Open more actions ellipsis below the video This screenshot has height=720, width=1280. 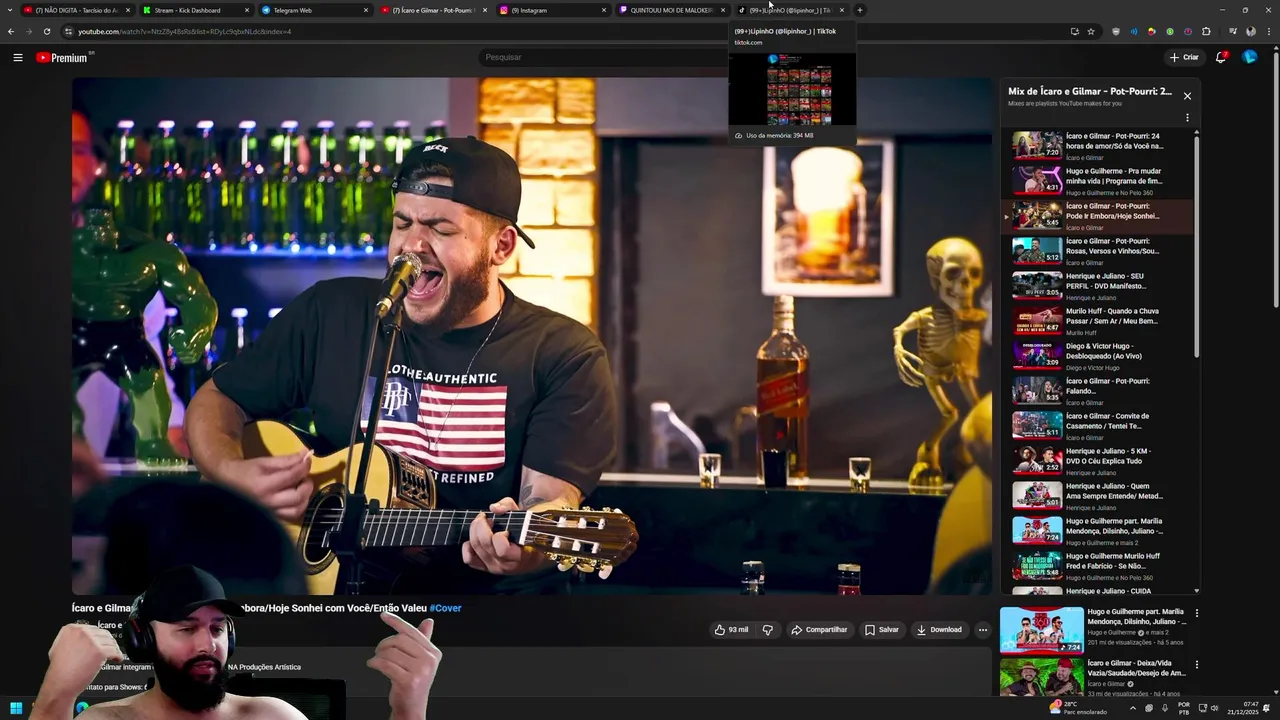tap(983, 630)
